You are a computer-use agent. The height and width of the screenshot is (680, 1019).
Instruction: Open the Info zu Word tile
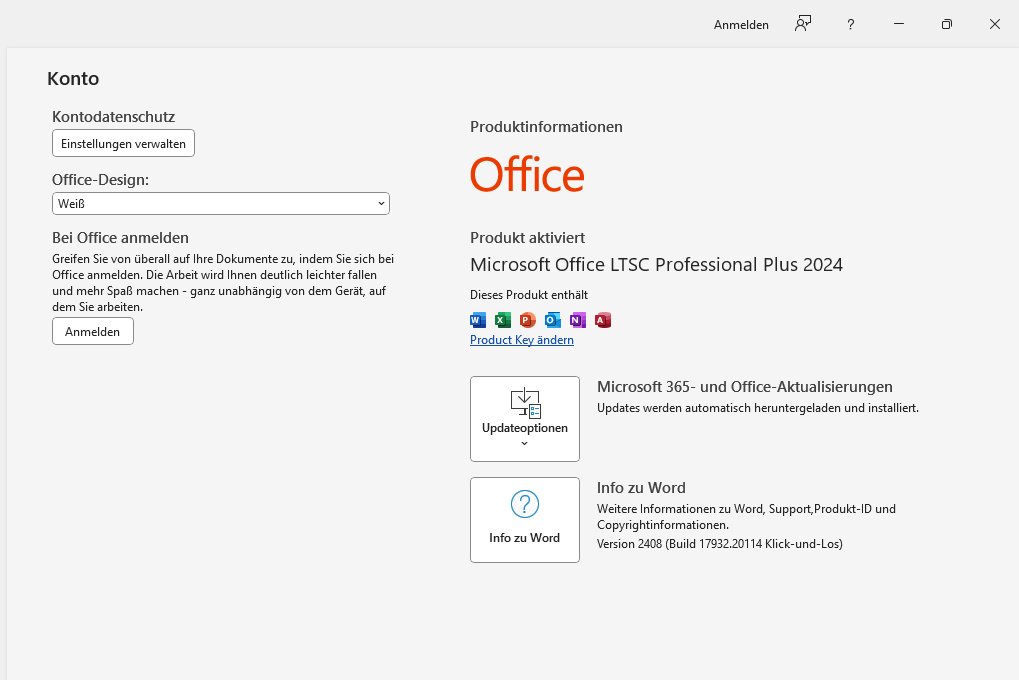[x=525, y=520]
